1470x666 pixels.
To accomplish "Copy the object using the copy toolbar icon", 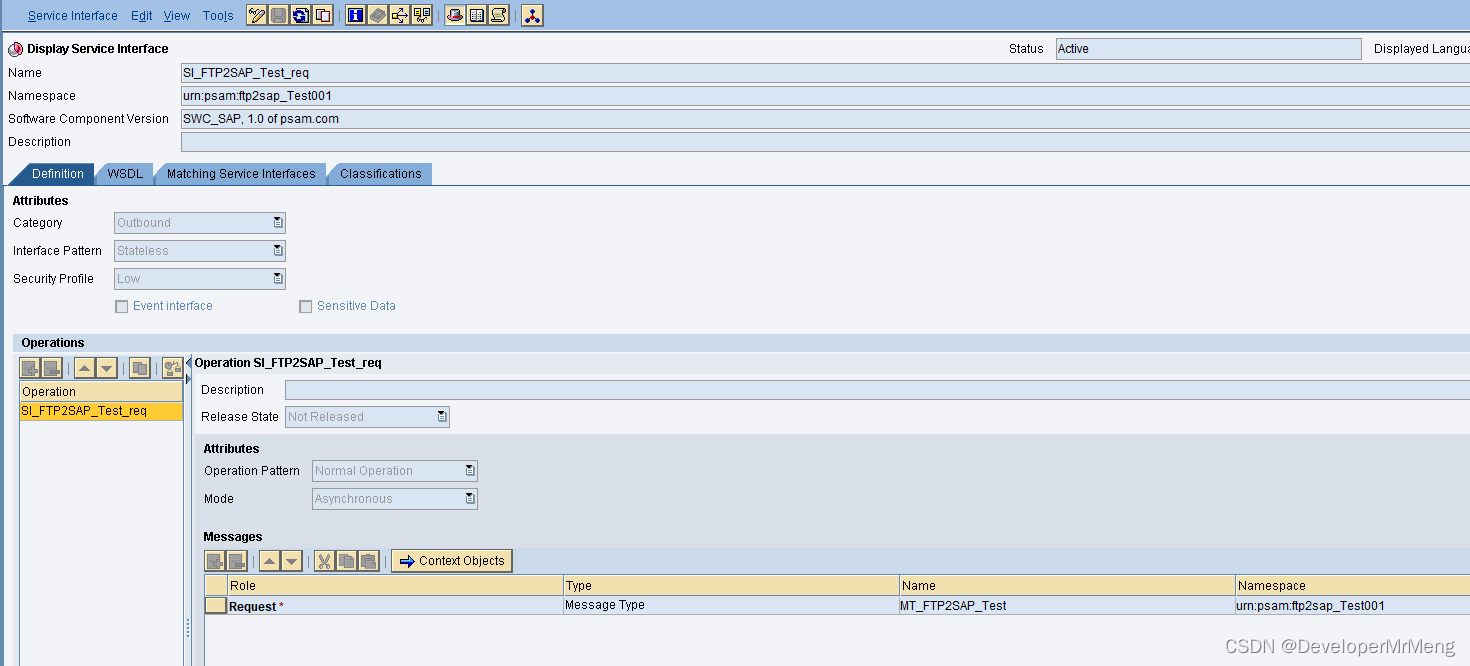I will (x=321, y=14).
